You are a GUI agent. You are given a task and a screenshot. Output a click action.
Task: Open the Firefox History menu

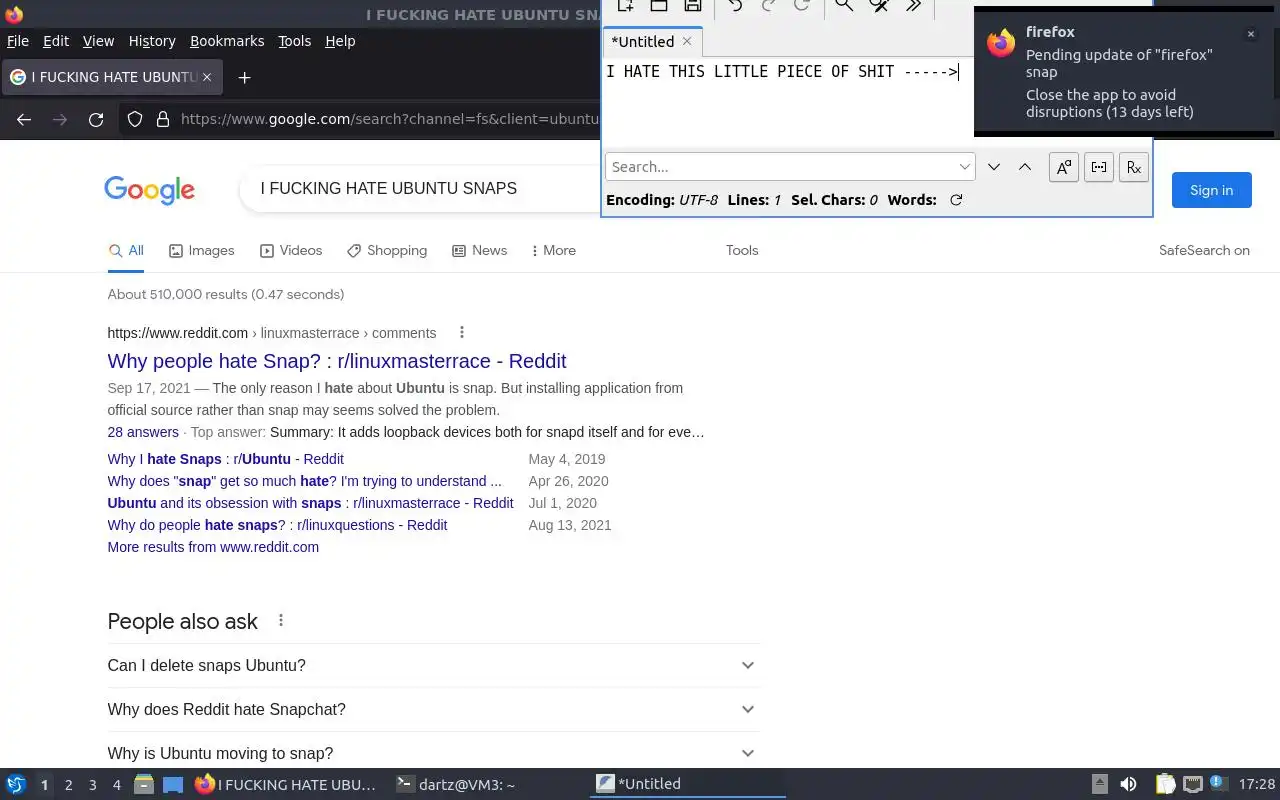click(152, 41)
